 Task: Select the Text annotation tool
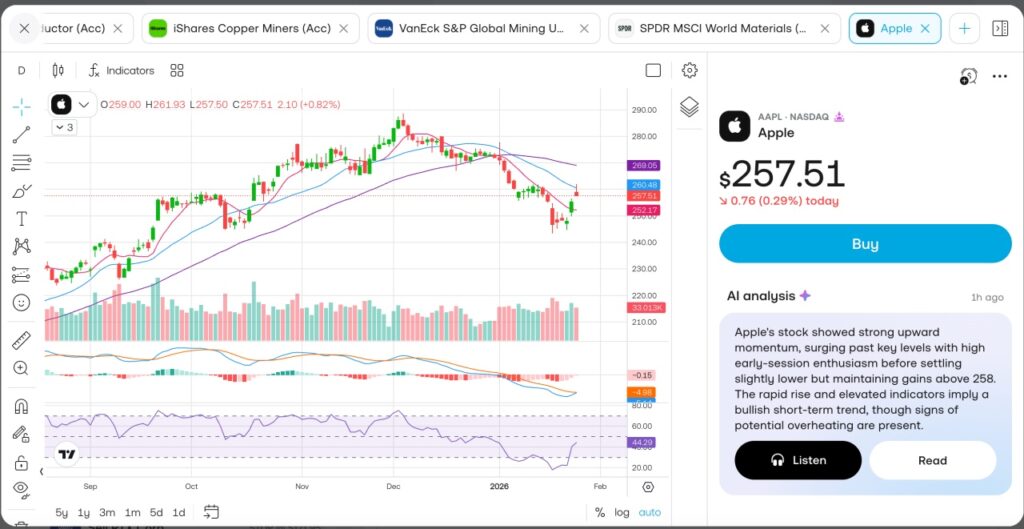pyautogui.click(x=21, y=218)
